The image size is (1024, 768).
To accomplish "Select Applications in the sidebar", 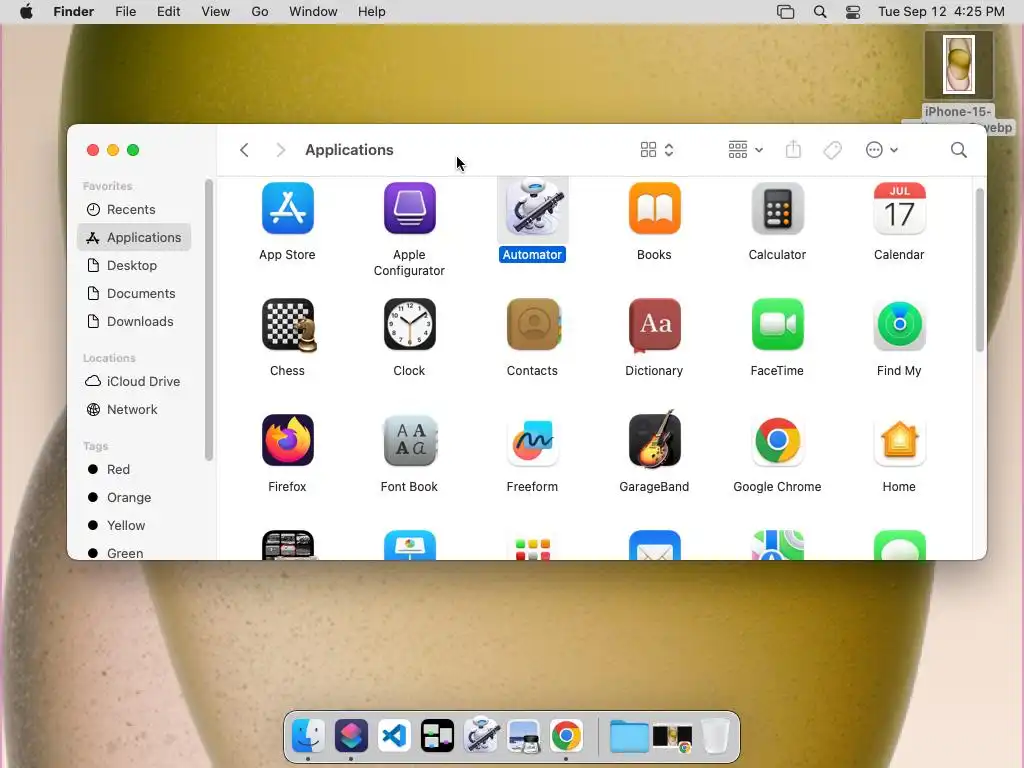I will pos(134,238).
